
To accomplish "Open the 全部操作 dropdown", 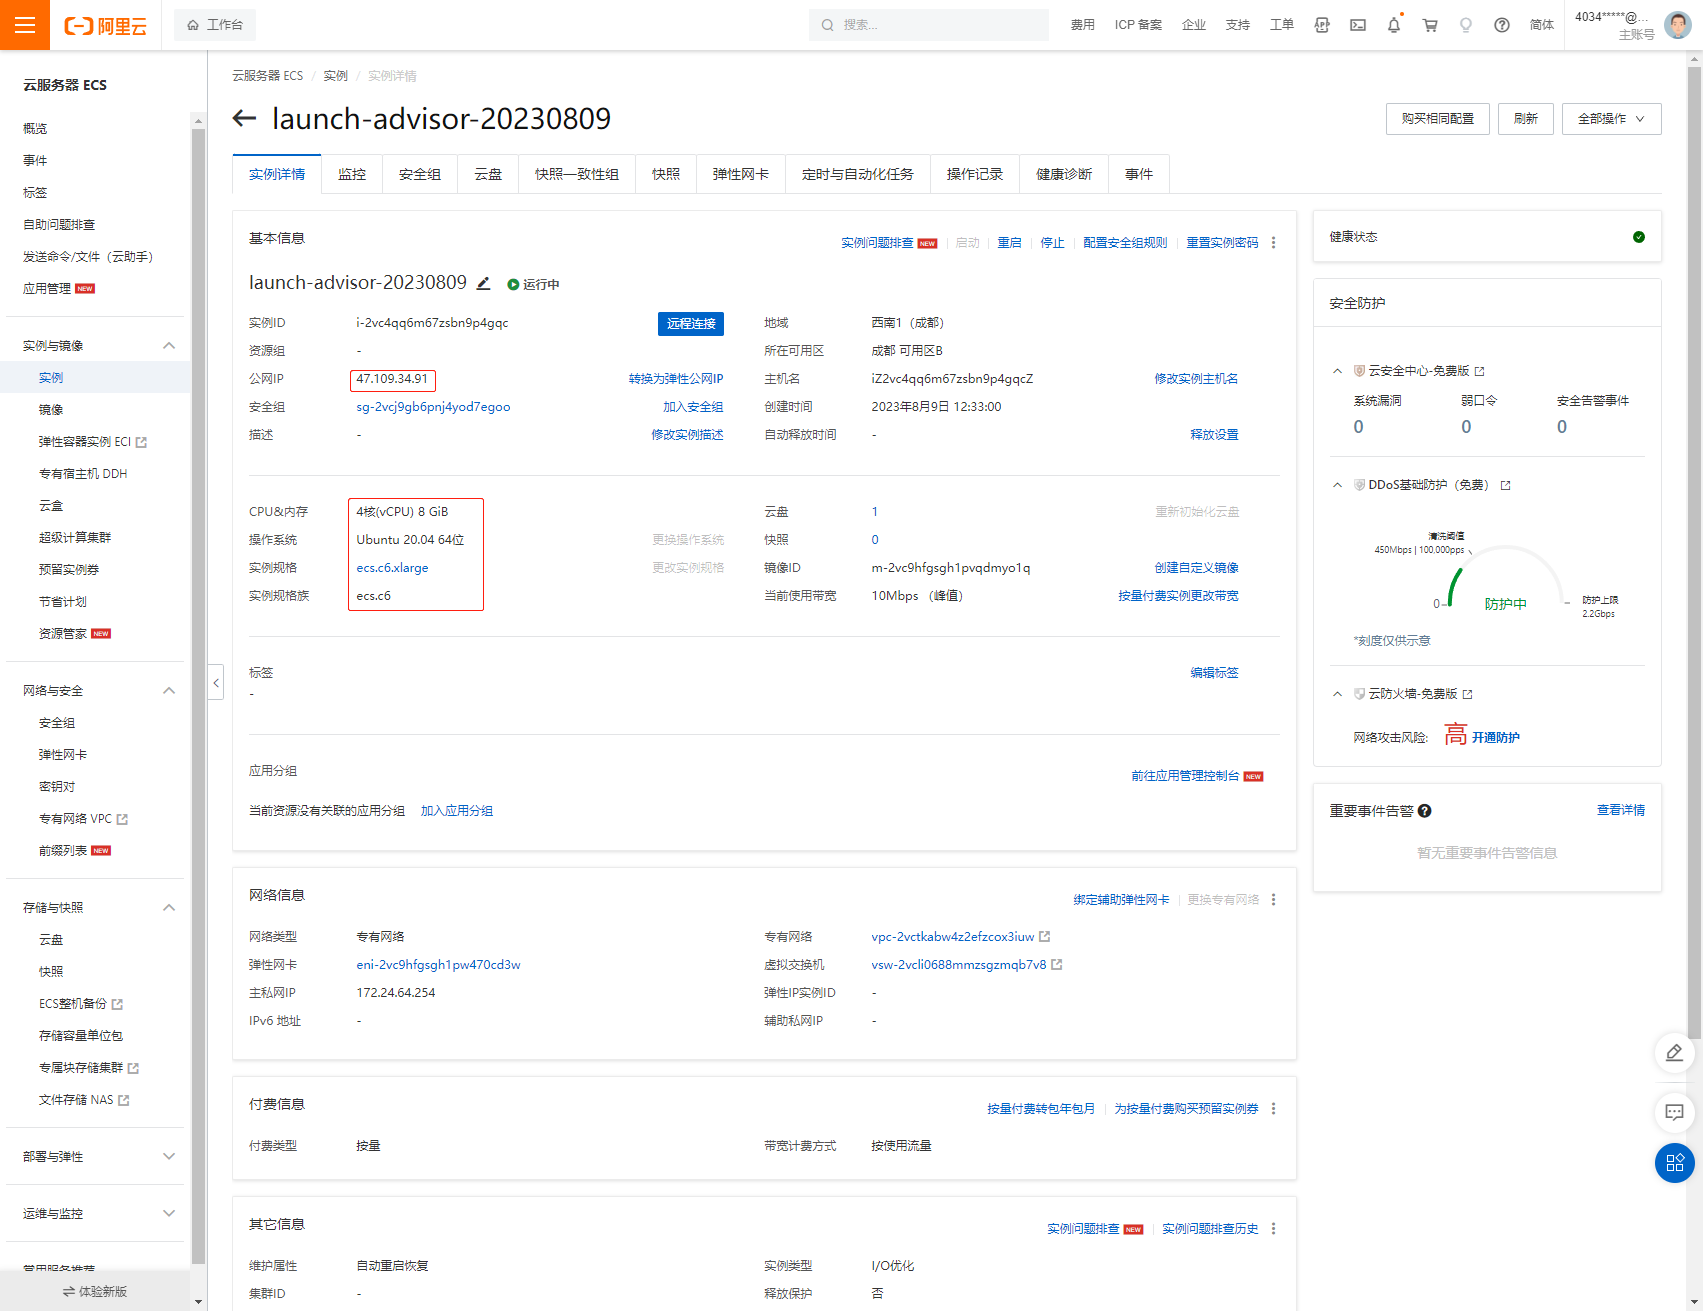I will (1610, 119).
